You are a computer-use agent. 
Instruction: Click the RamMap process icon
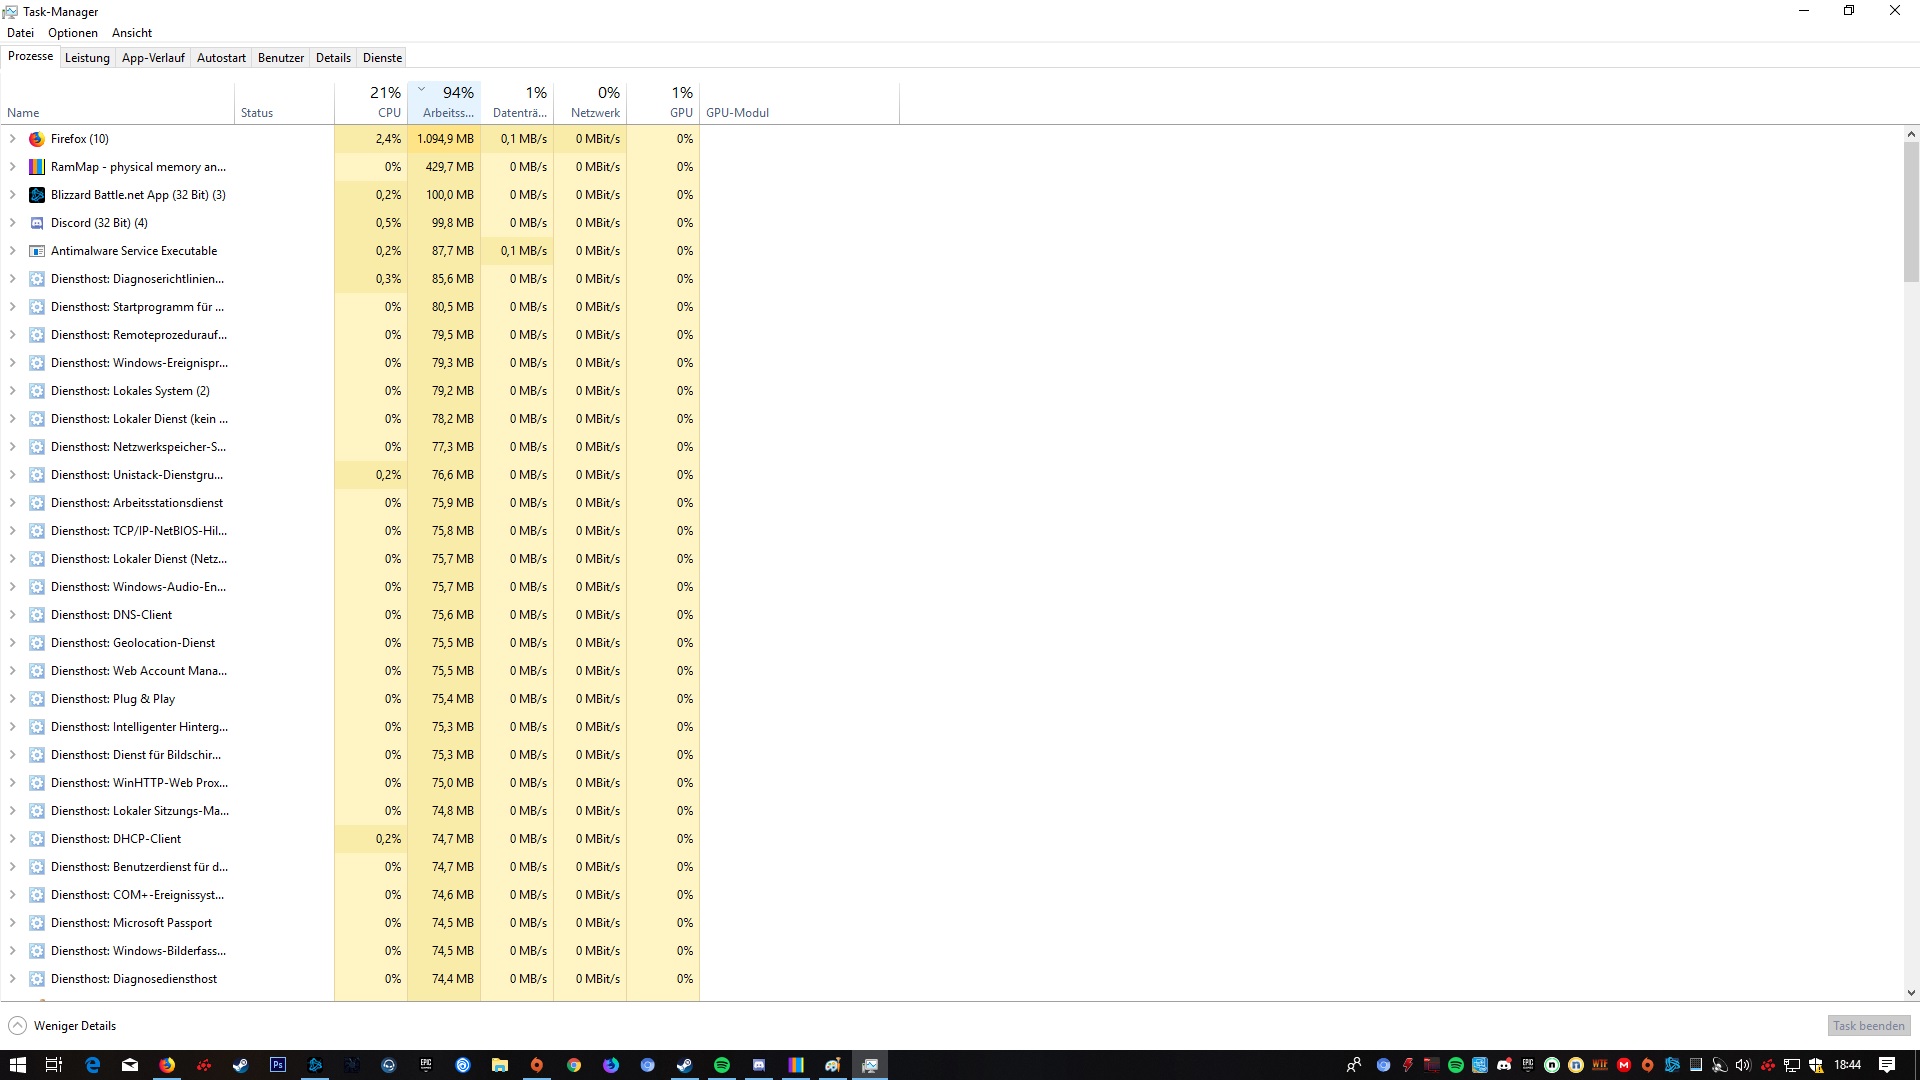tap(37, 167)
